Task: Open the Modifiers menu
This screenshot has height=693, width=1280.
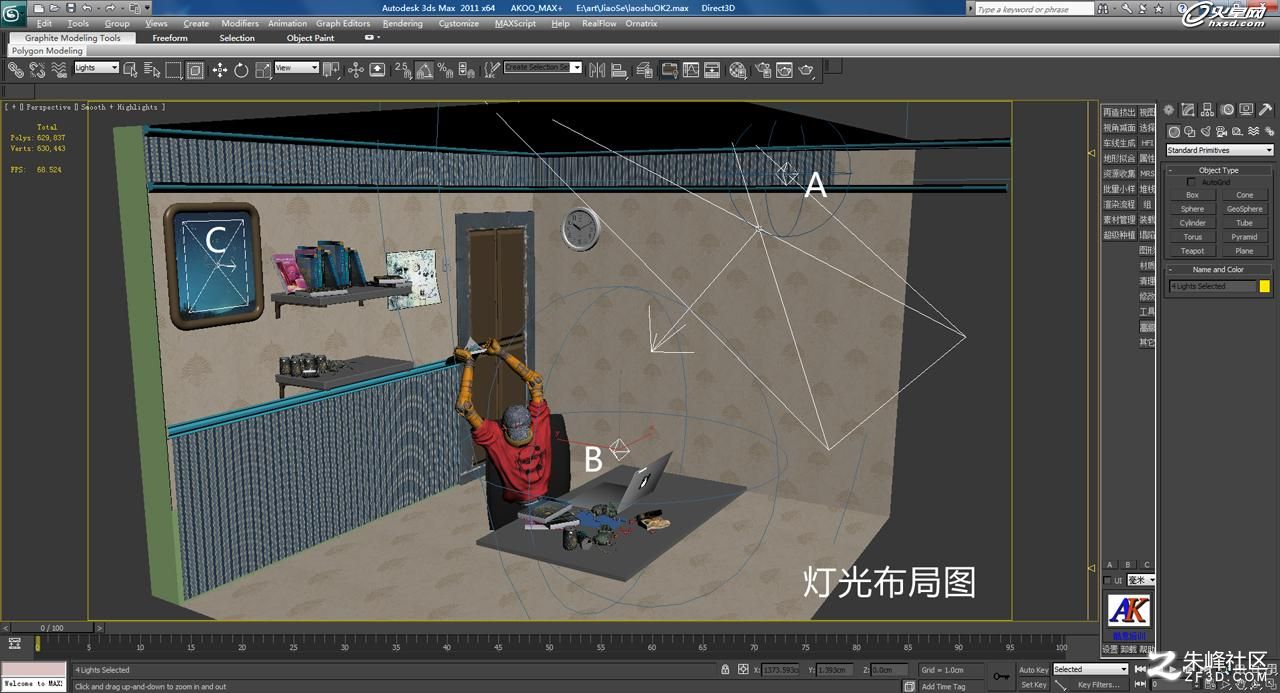Action: [240, 23]
